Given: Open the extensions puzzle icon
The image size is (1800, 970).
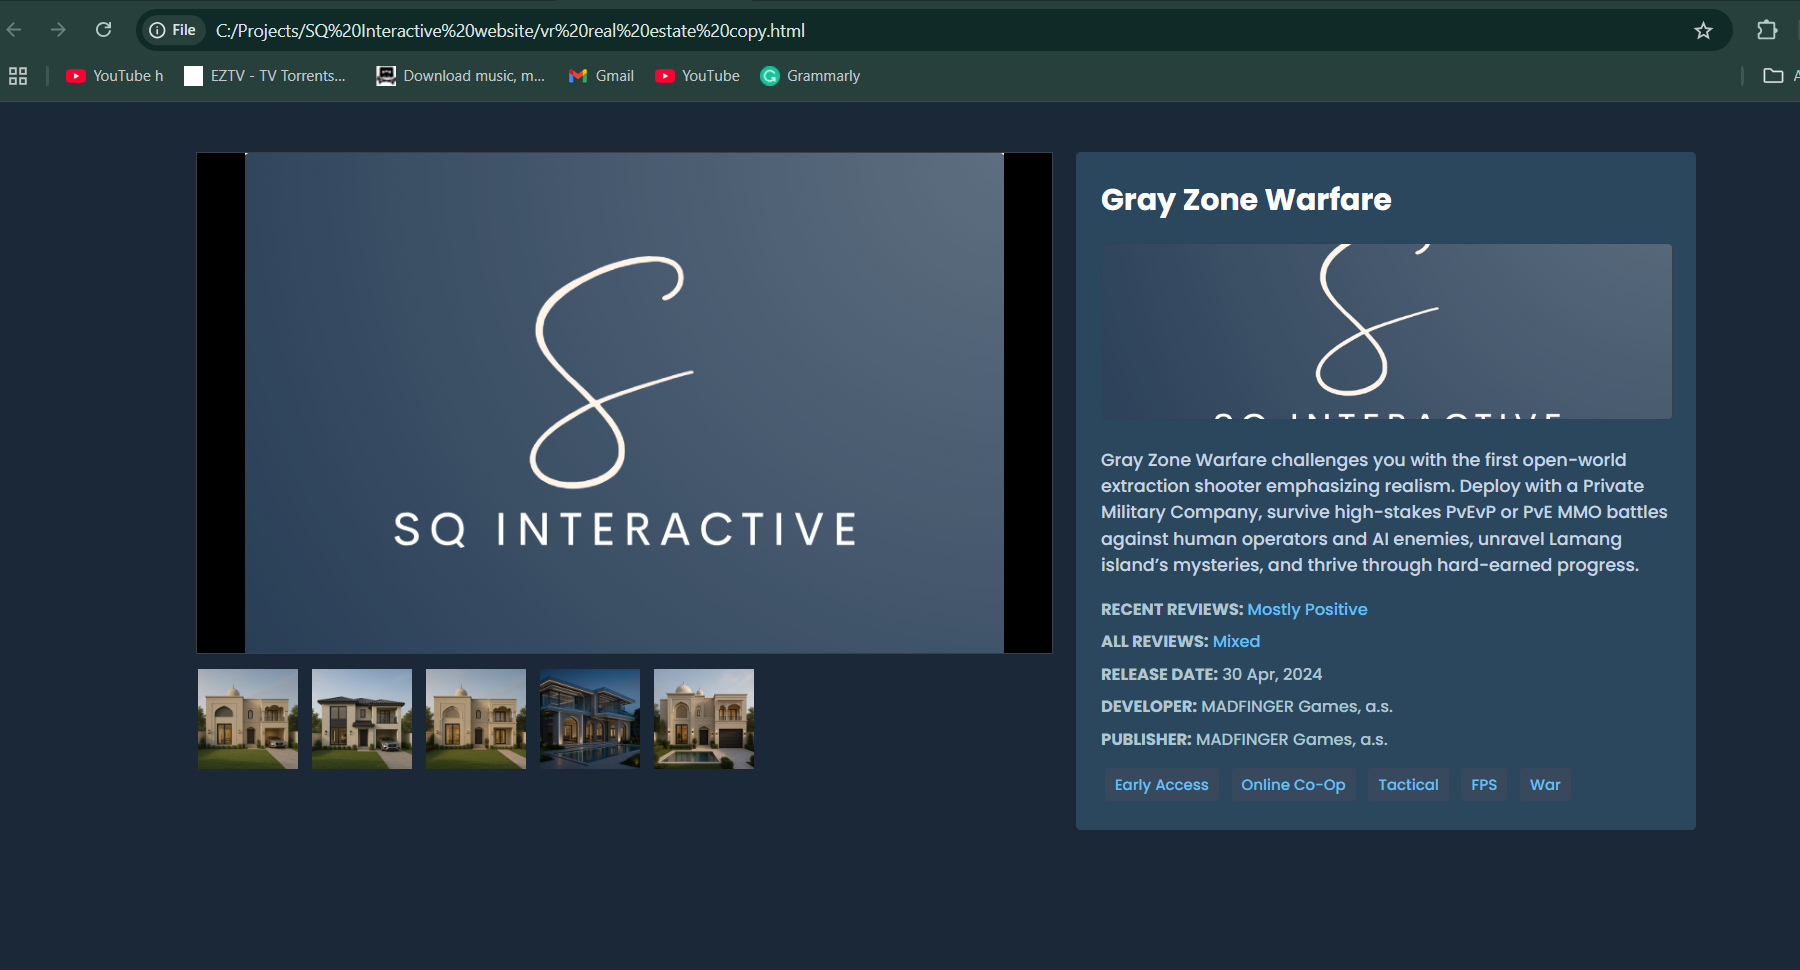Looking at the screenshot, I should pos(1767,30).
